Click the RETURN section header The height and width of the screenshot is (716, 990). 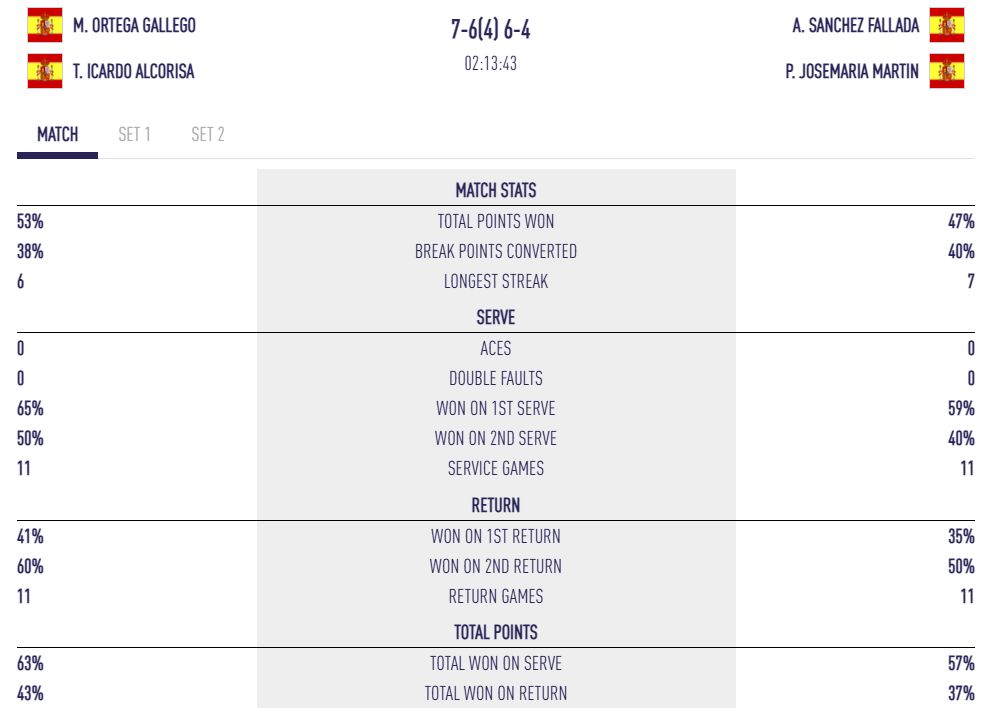(x=496, y=505)
